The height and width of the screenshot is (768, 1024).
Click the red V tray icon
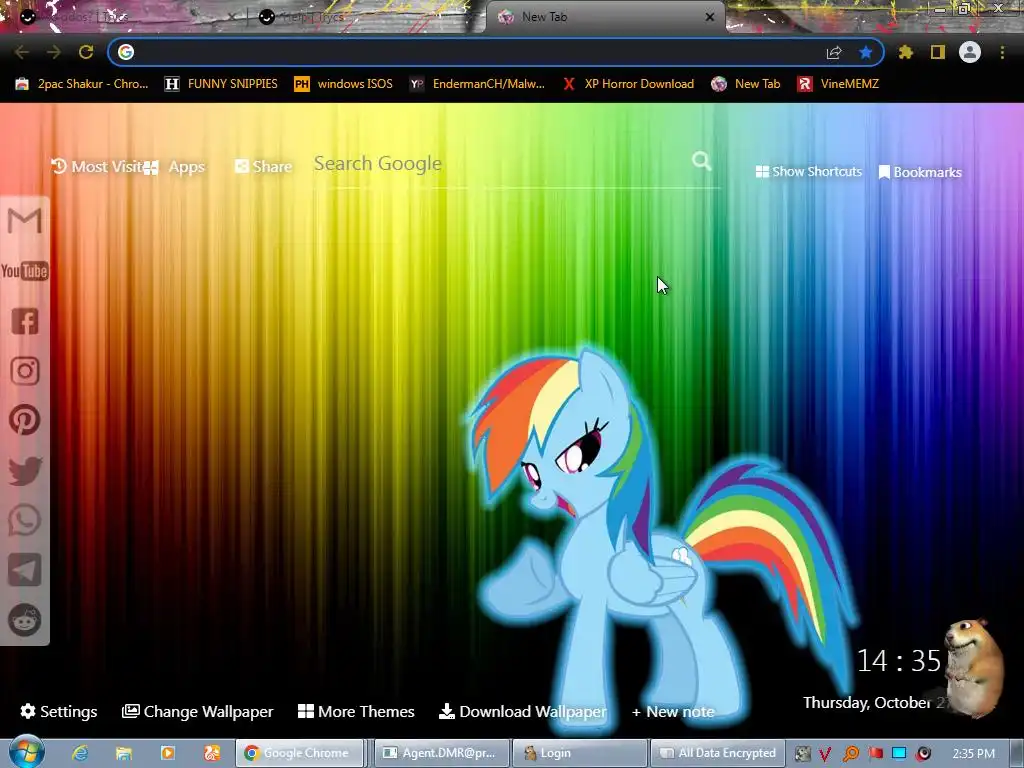825,754
